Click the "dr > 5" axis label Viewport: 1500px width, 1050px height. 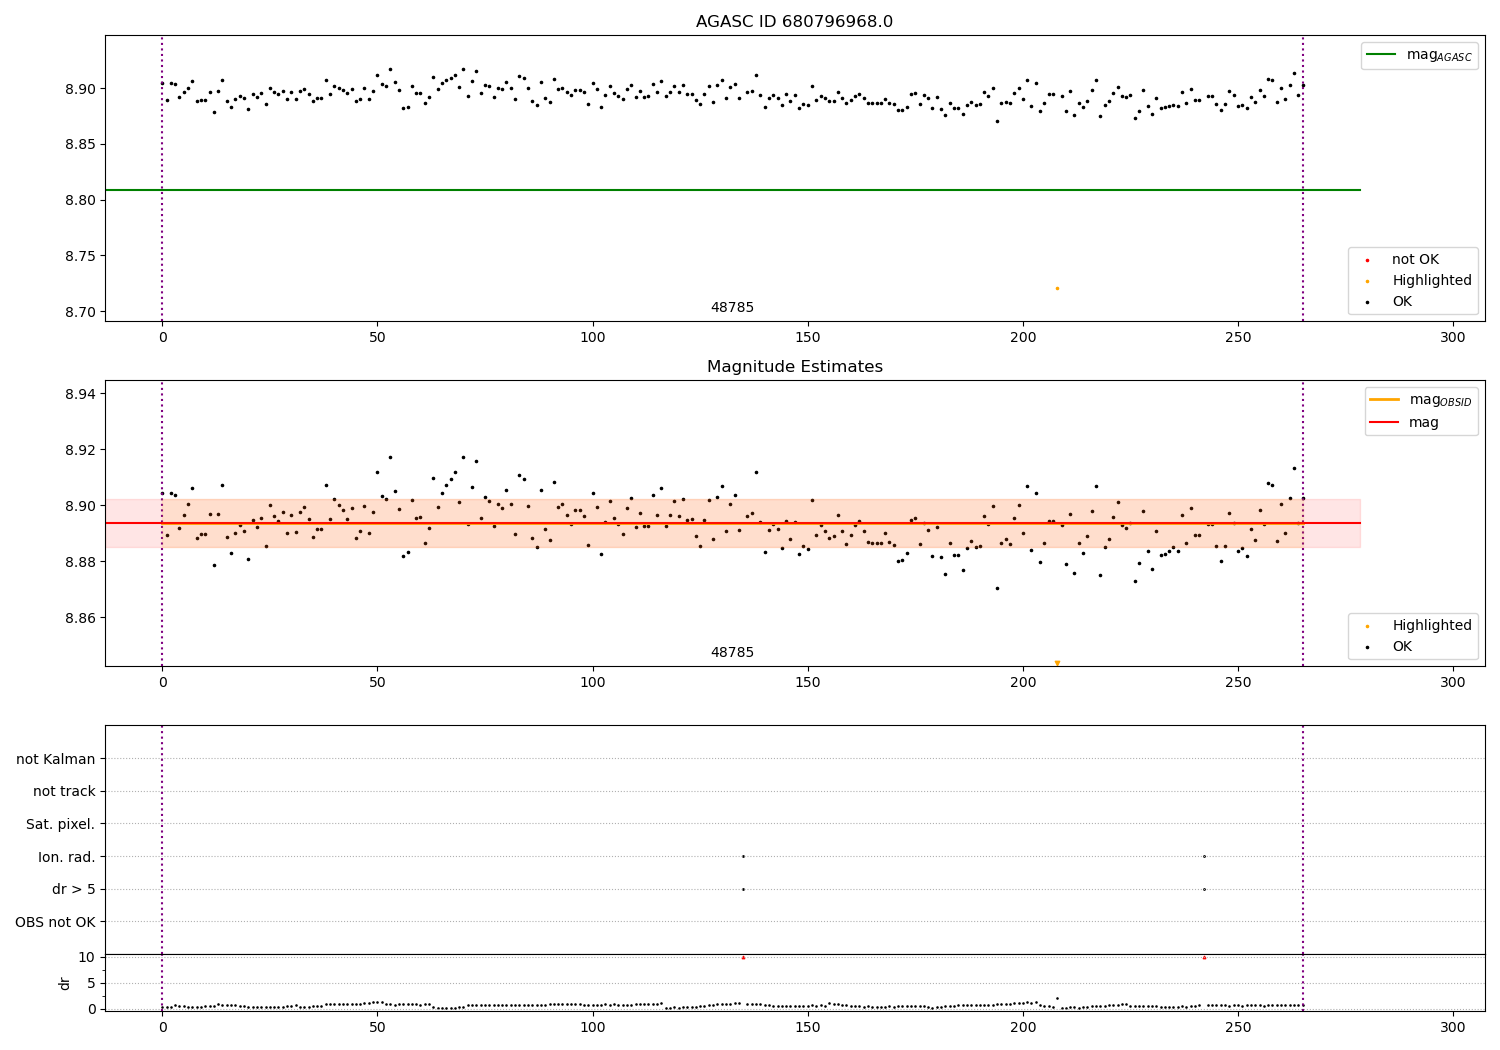74,889
